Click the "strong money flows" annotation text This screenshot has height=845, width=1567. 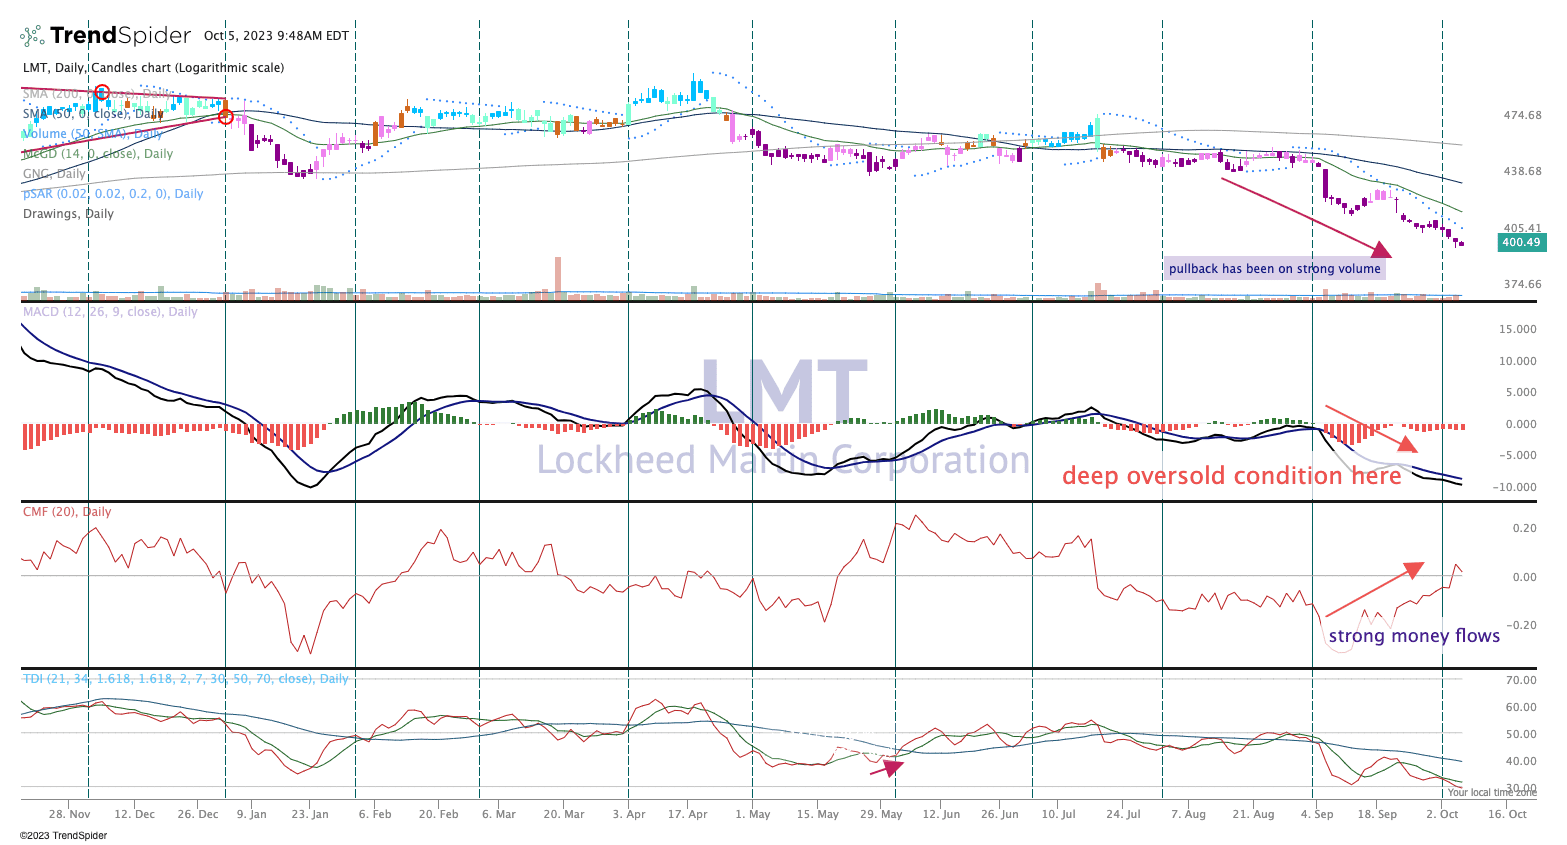coord(1414,636)
